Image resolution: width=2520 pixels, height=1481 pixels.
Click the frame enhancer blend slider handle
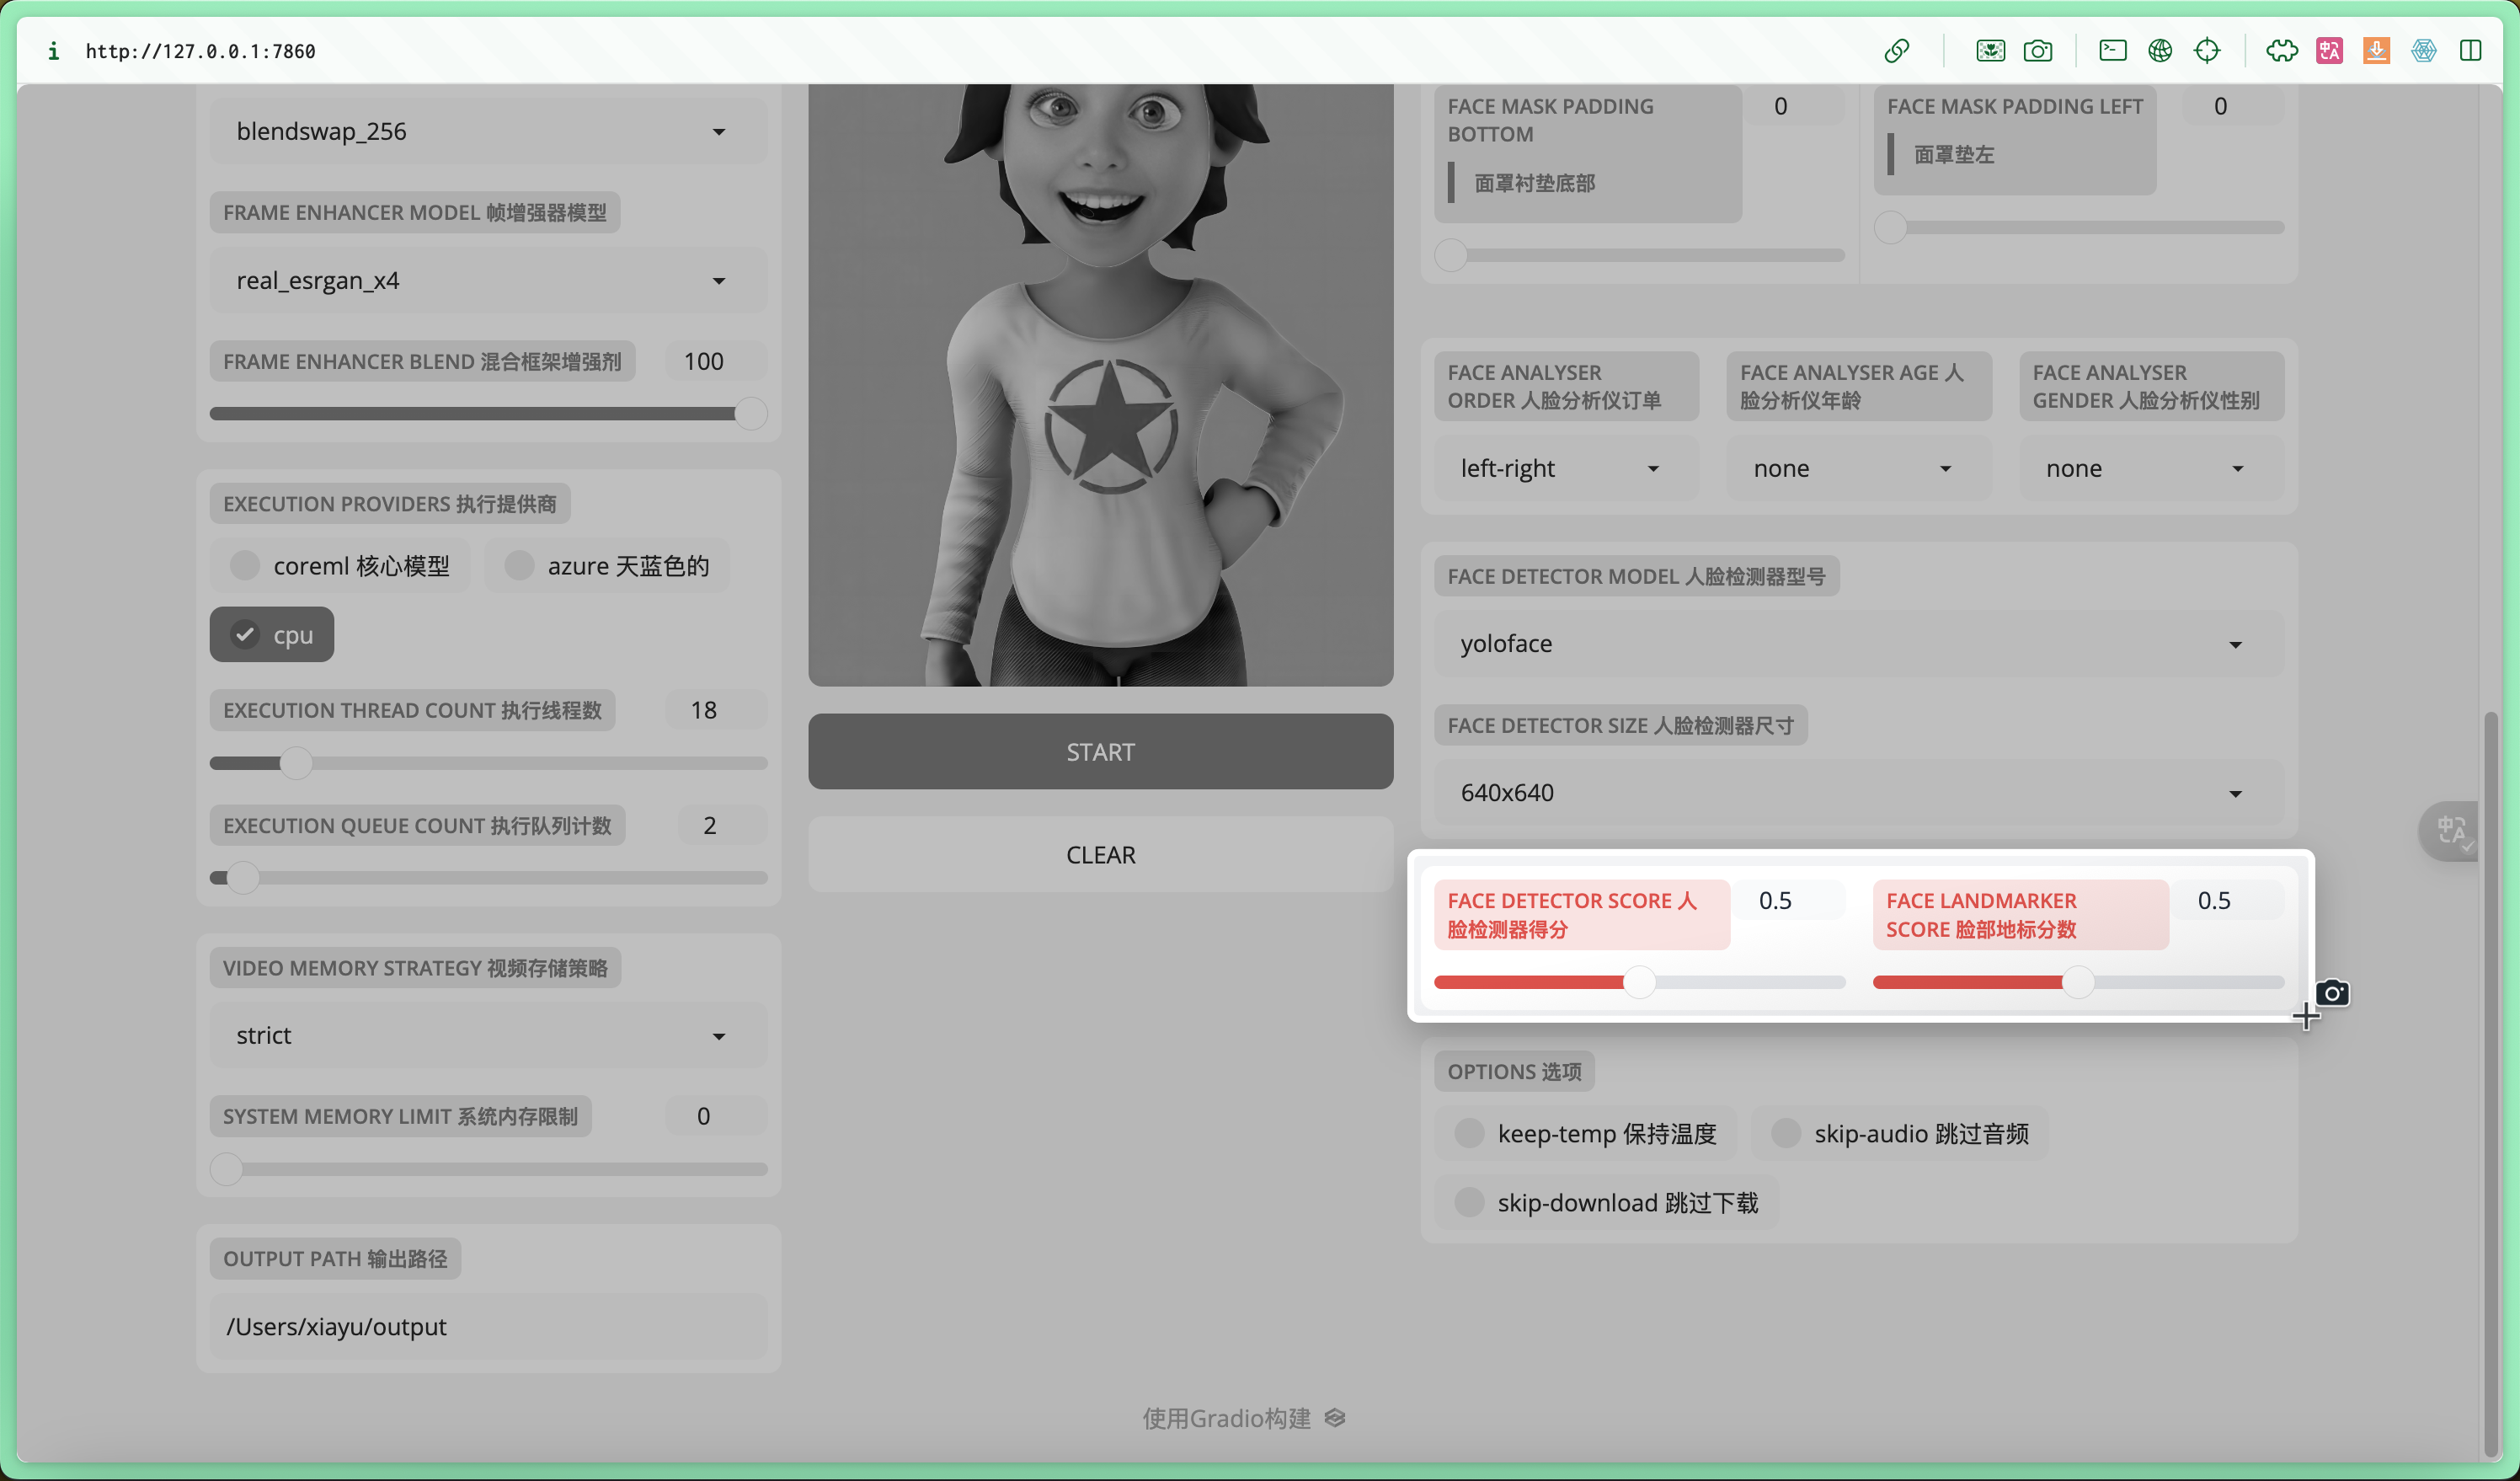click(750, 414)
